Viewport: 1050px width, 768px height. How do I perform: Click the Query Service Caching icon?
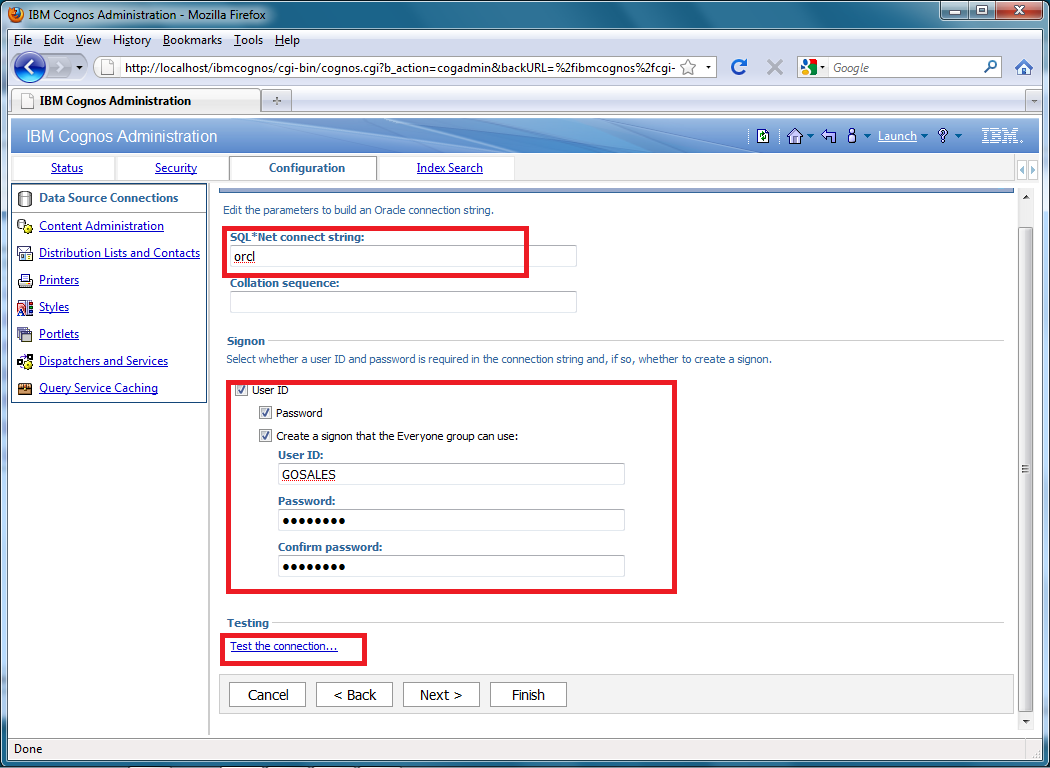click(x=25, y=388)
